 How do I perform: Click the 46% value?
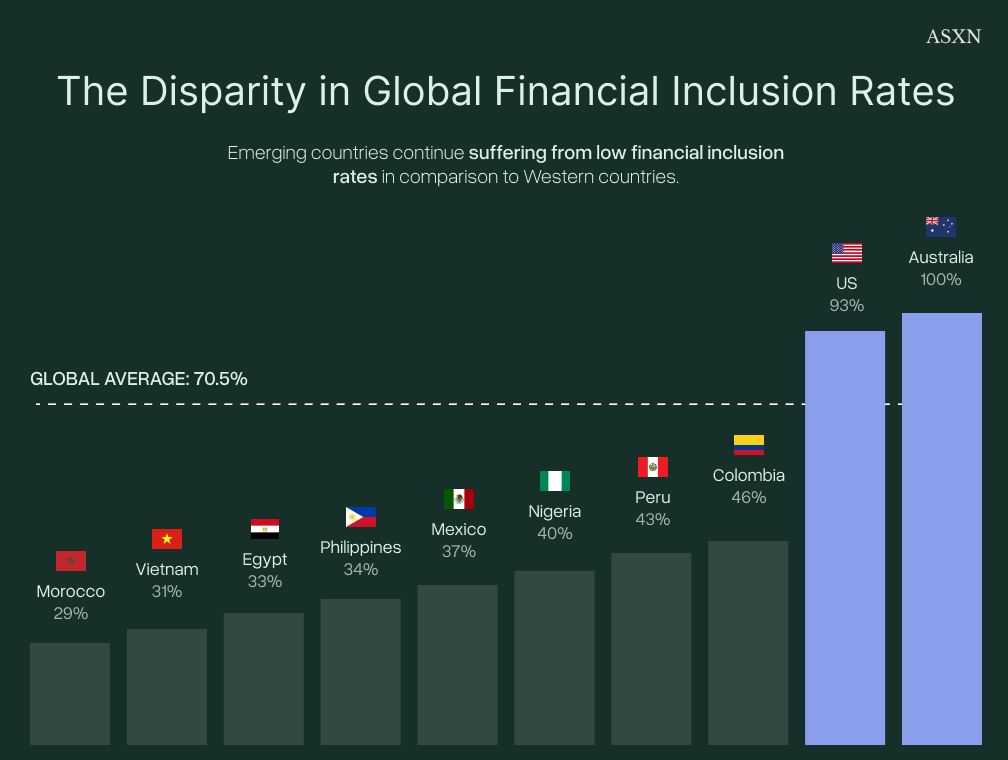pos(749,498)
